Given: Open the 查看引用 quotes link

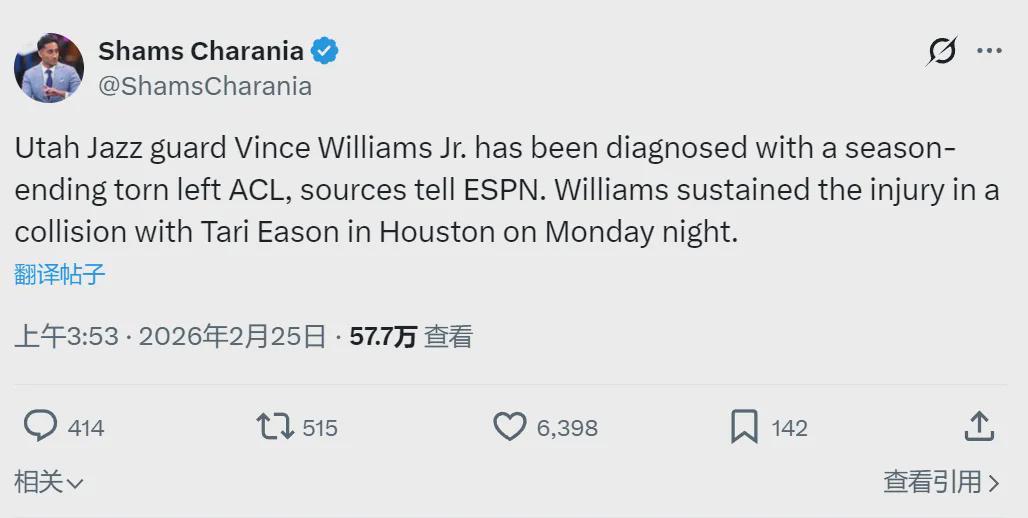Looking at the screenshot, I should [x=941, y=483].
